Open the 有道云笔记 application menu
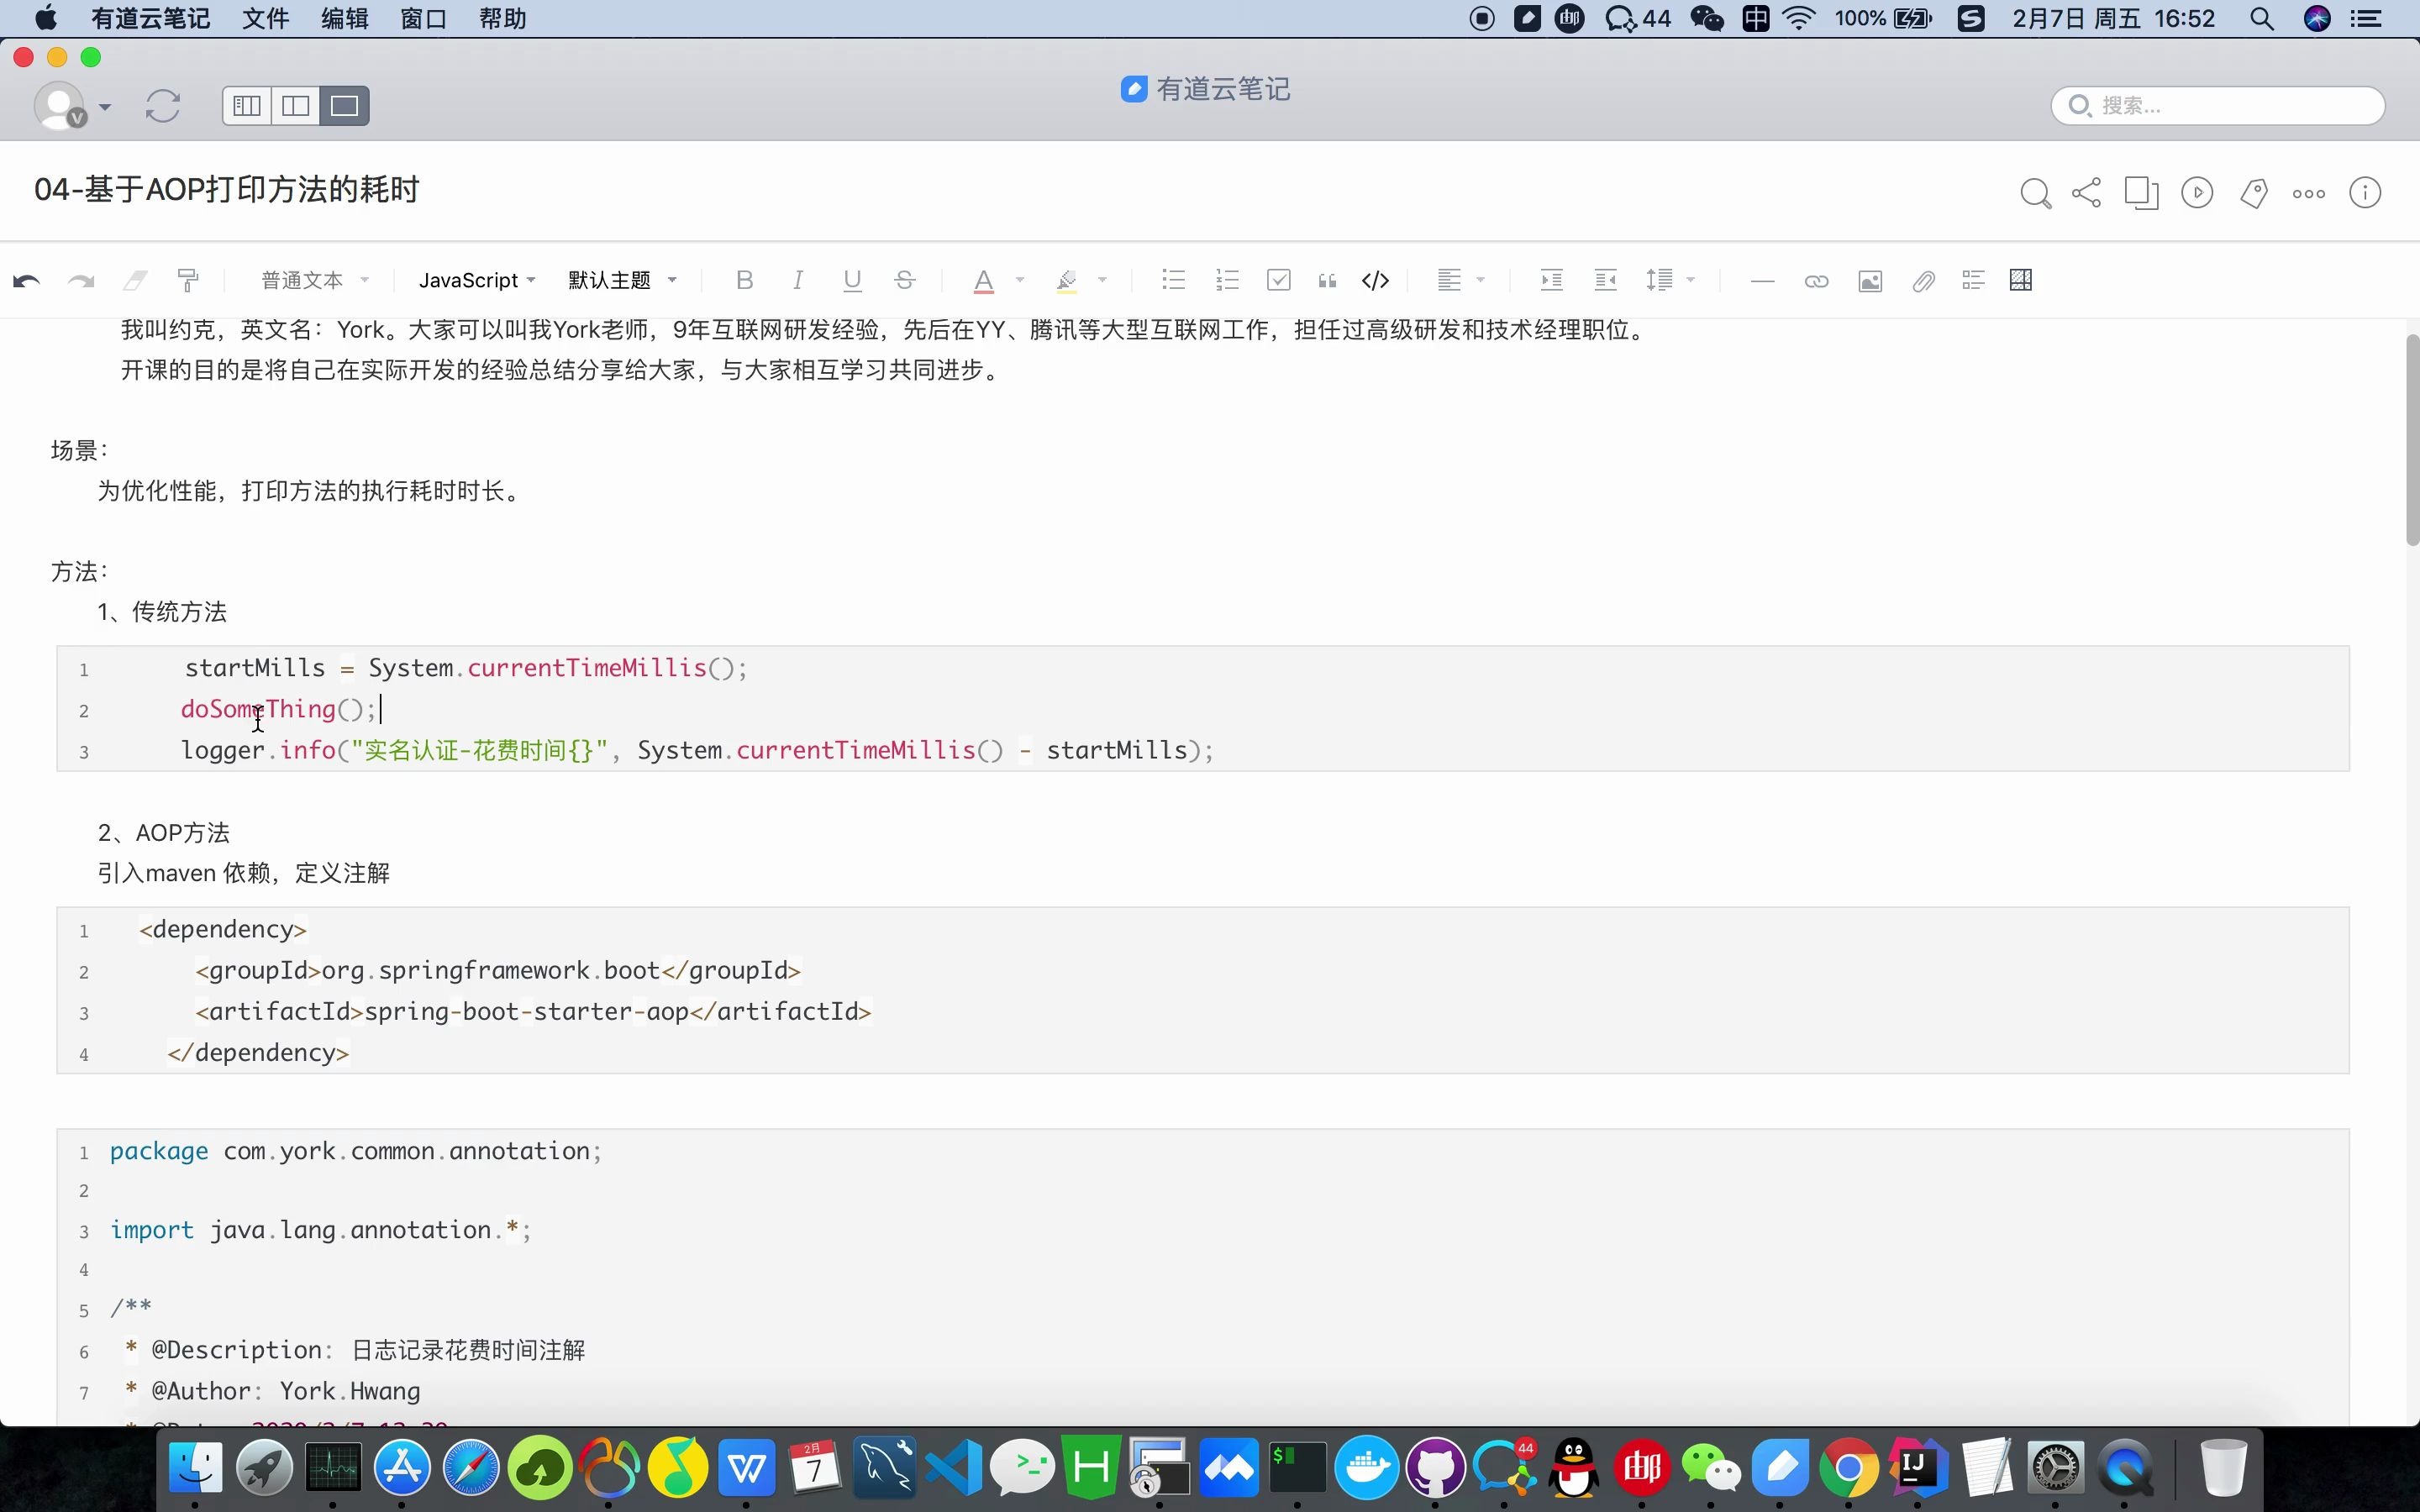The image size is (2420, 1512). 150,19
